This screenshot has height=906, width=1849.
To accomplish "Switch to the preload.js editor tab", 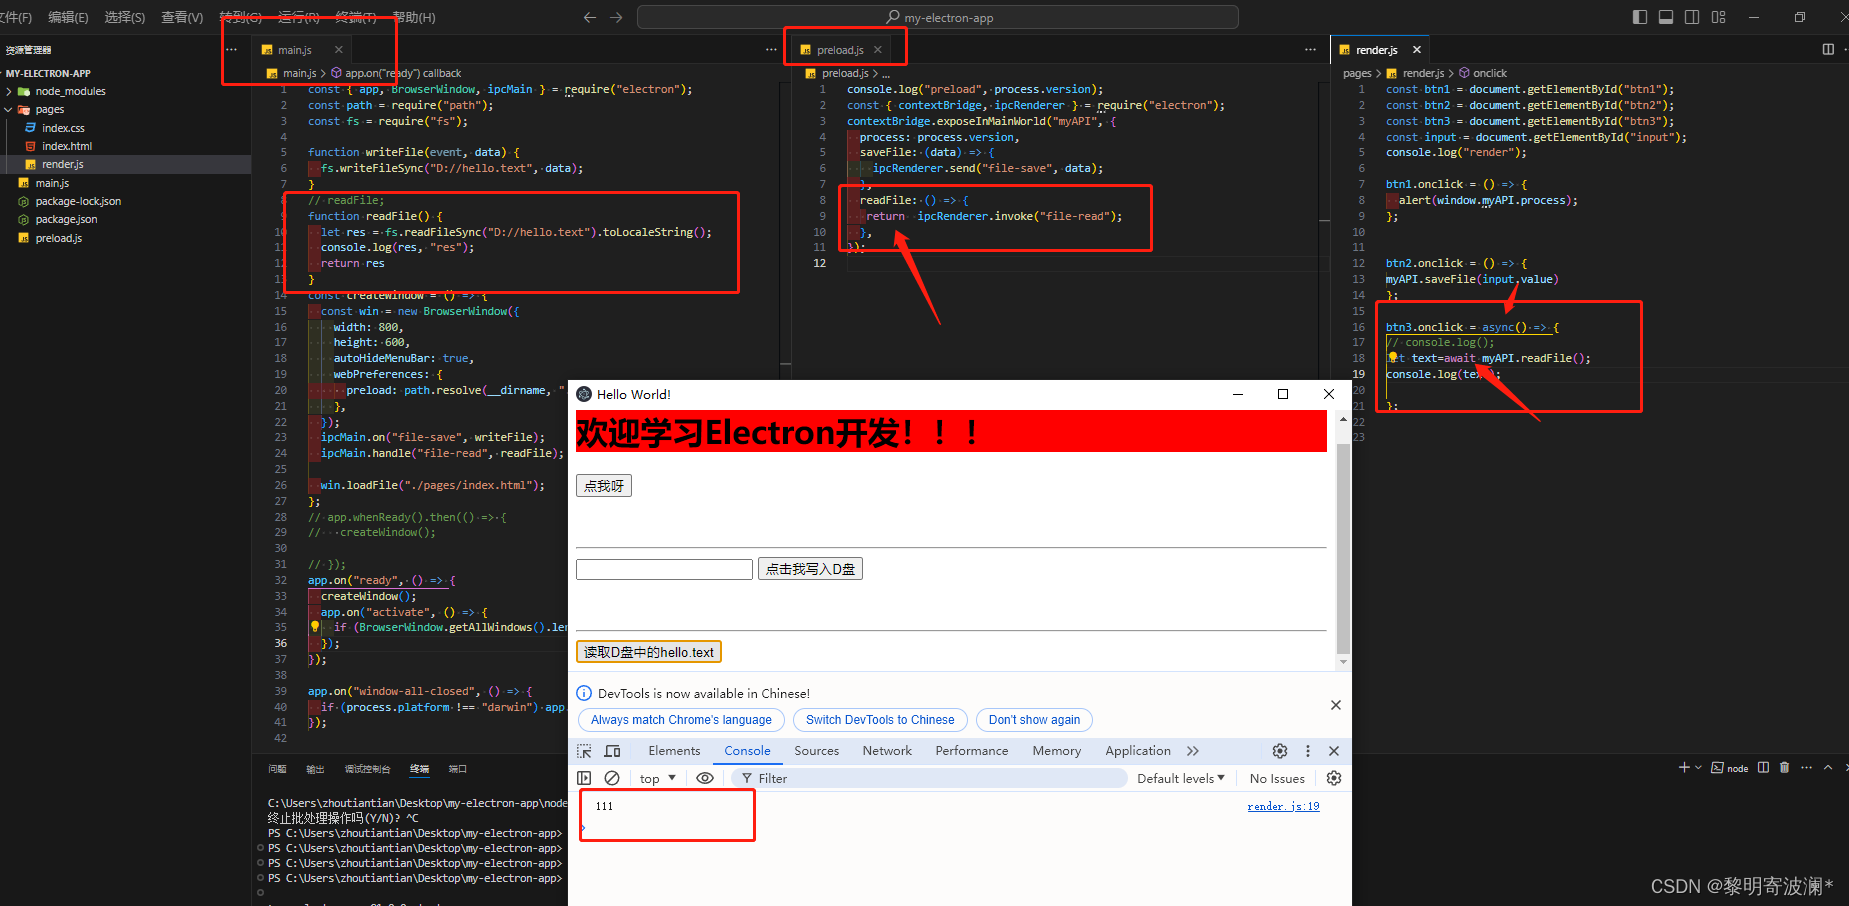I will (x=840, y=50).
